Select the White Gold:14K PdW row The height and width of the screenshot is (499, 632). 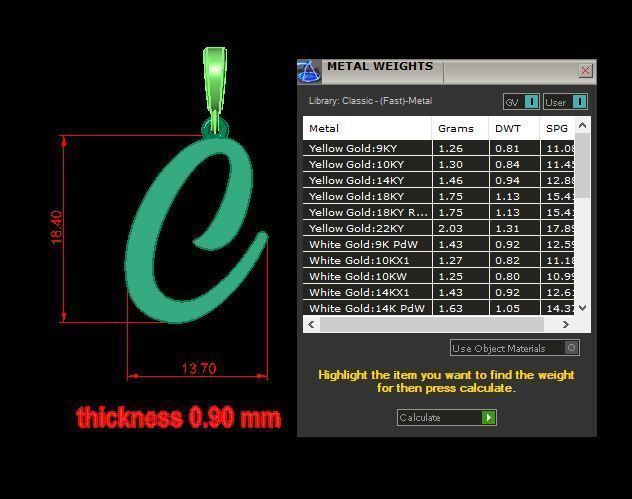tap(439, 308)
